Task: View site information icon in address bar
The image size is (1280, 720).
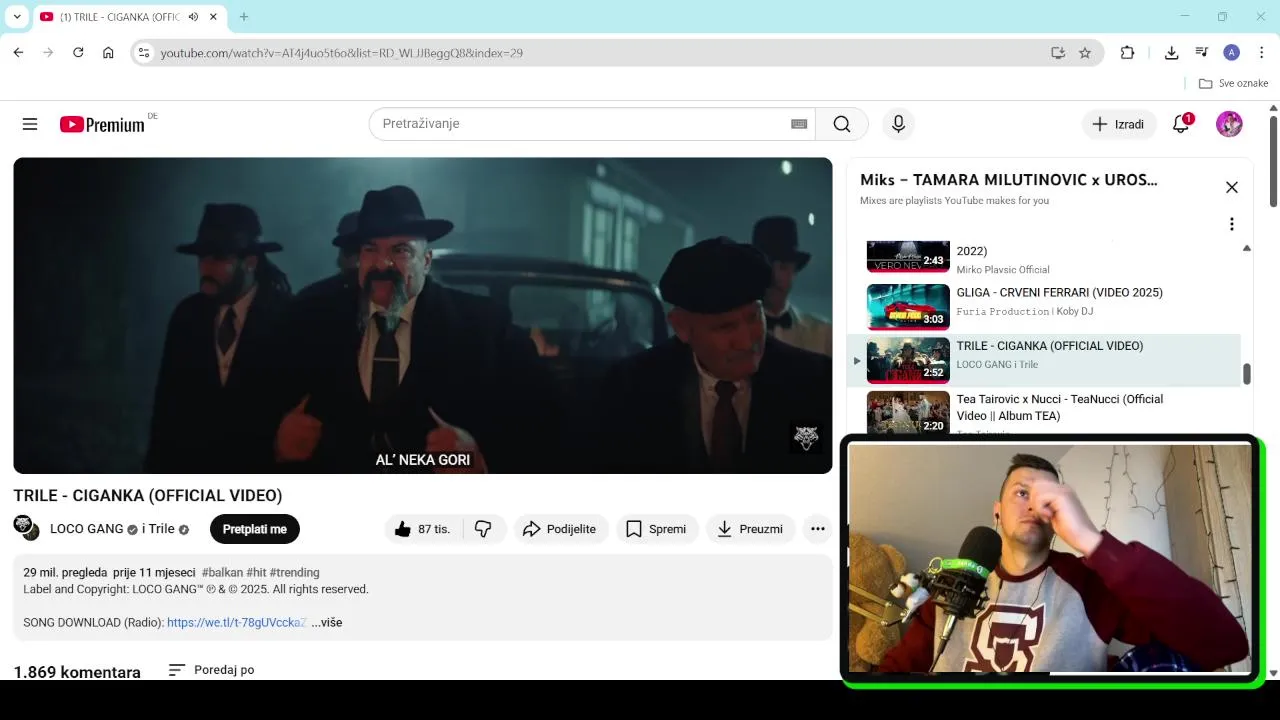Action: pos(144,53)
